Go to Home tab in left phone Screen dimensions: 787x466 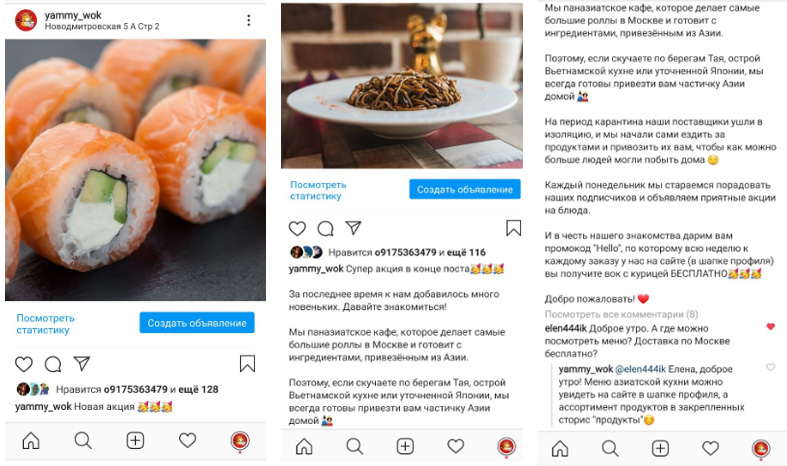coord(31,440)
